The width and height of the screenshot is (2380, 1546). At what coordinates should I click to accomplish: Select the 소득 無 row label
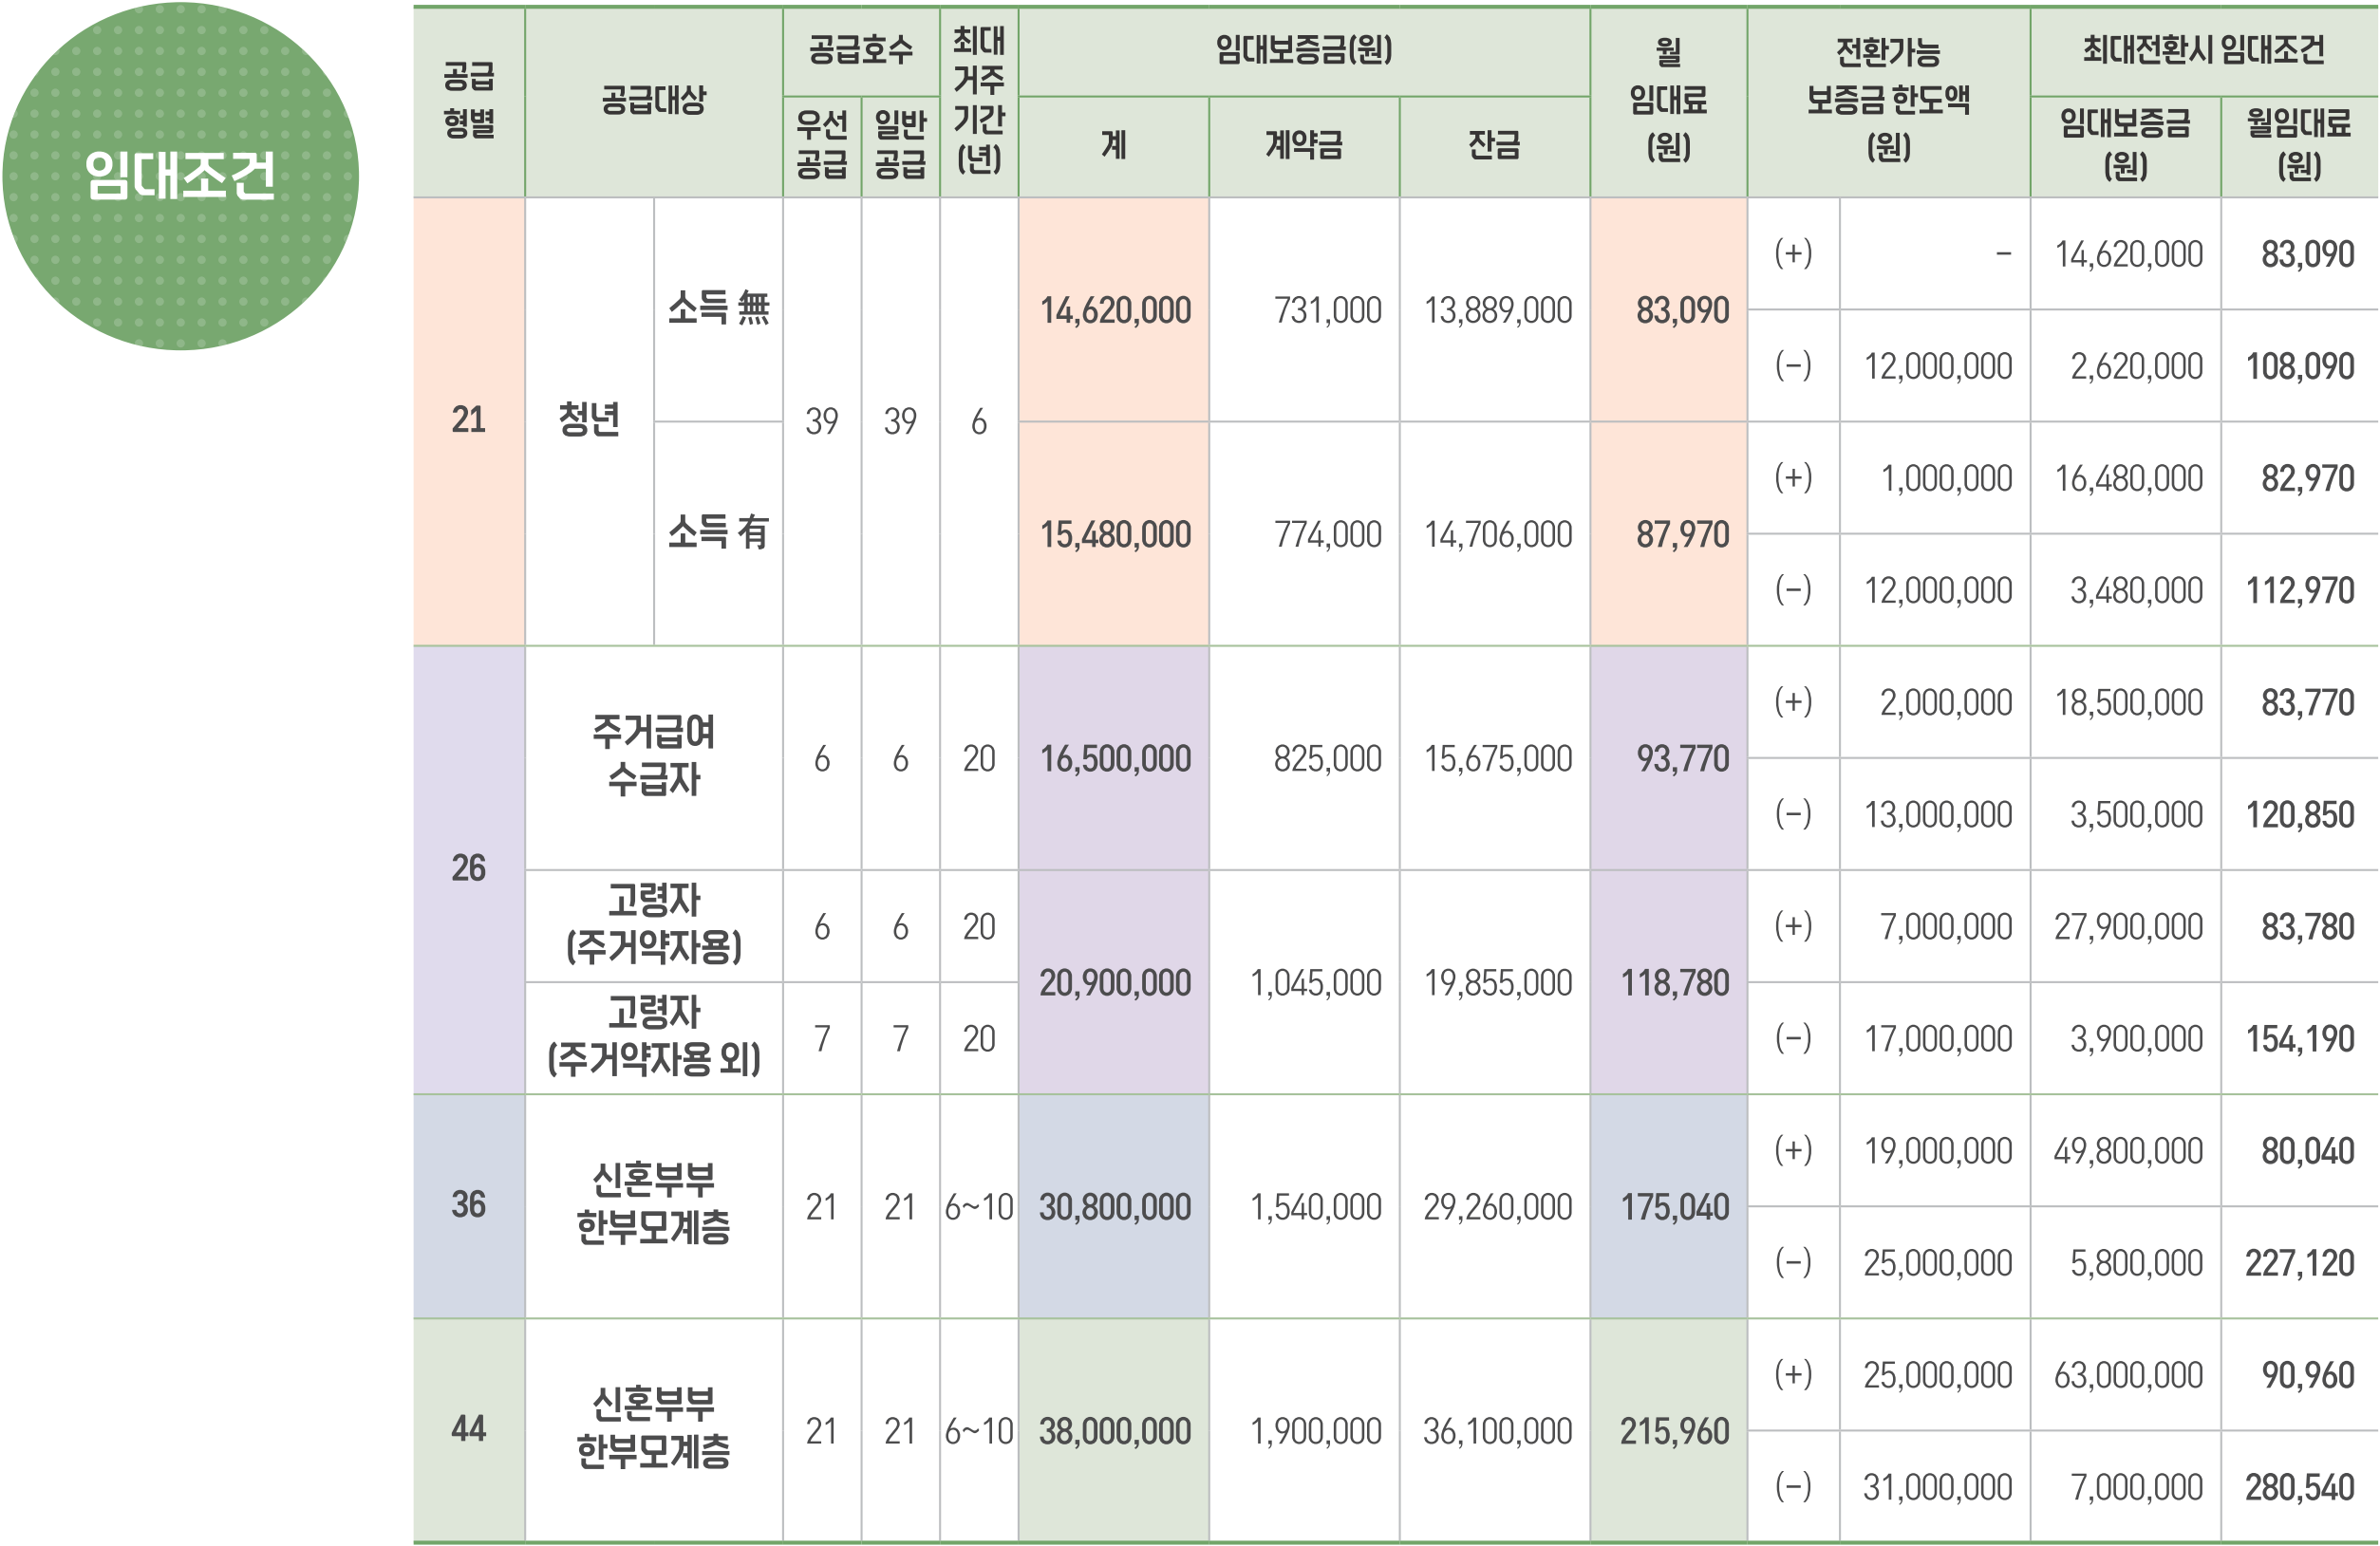point(718,308)
